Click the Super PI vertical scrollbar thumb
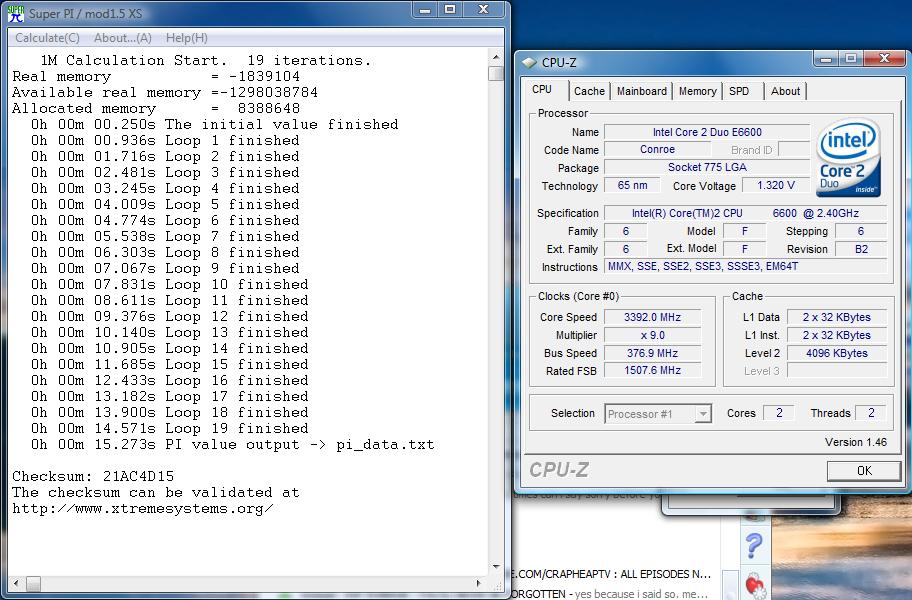The height and width of the screenshot is (600, 912). coord(496,73)
